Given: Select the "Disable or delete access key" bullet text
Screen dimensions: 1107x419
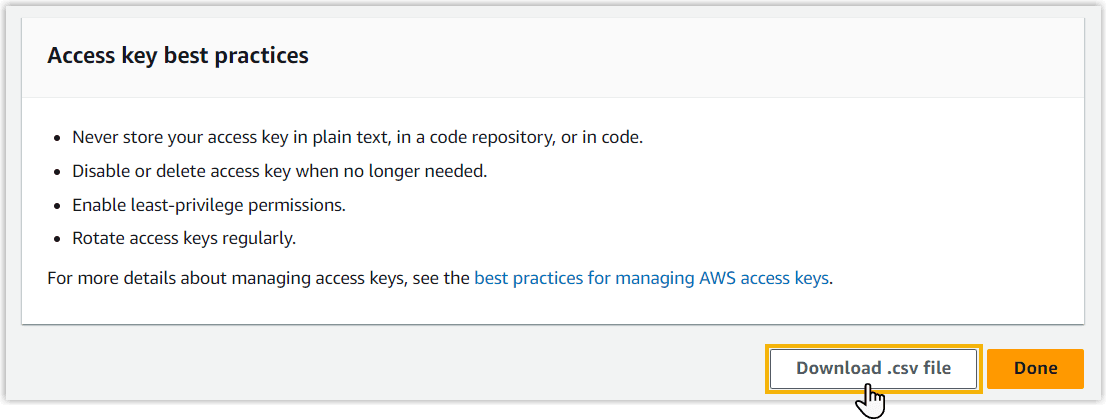Looking at the screenshot, I should coord(280,171).
